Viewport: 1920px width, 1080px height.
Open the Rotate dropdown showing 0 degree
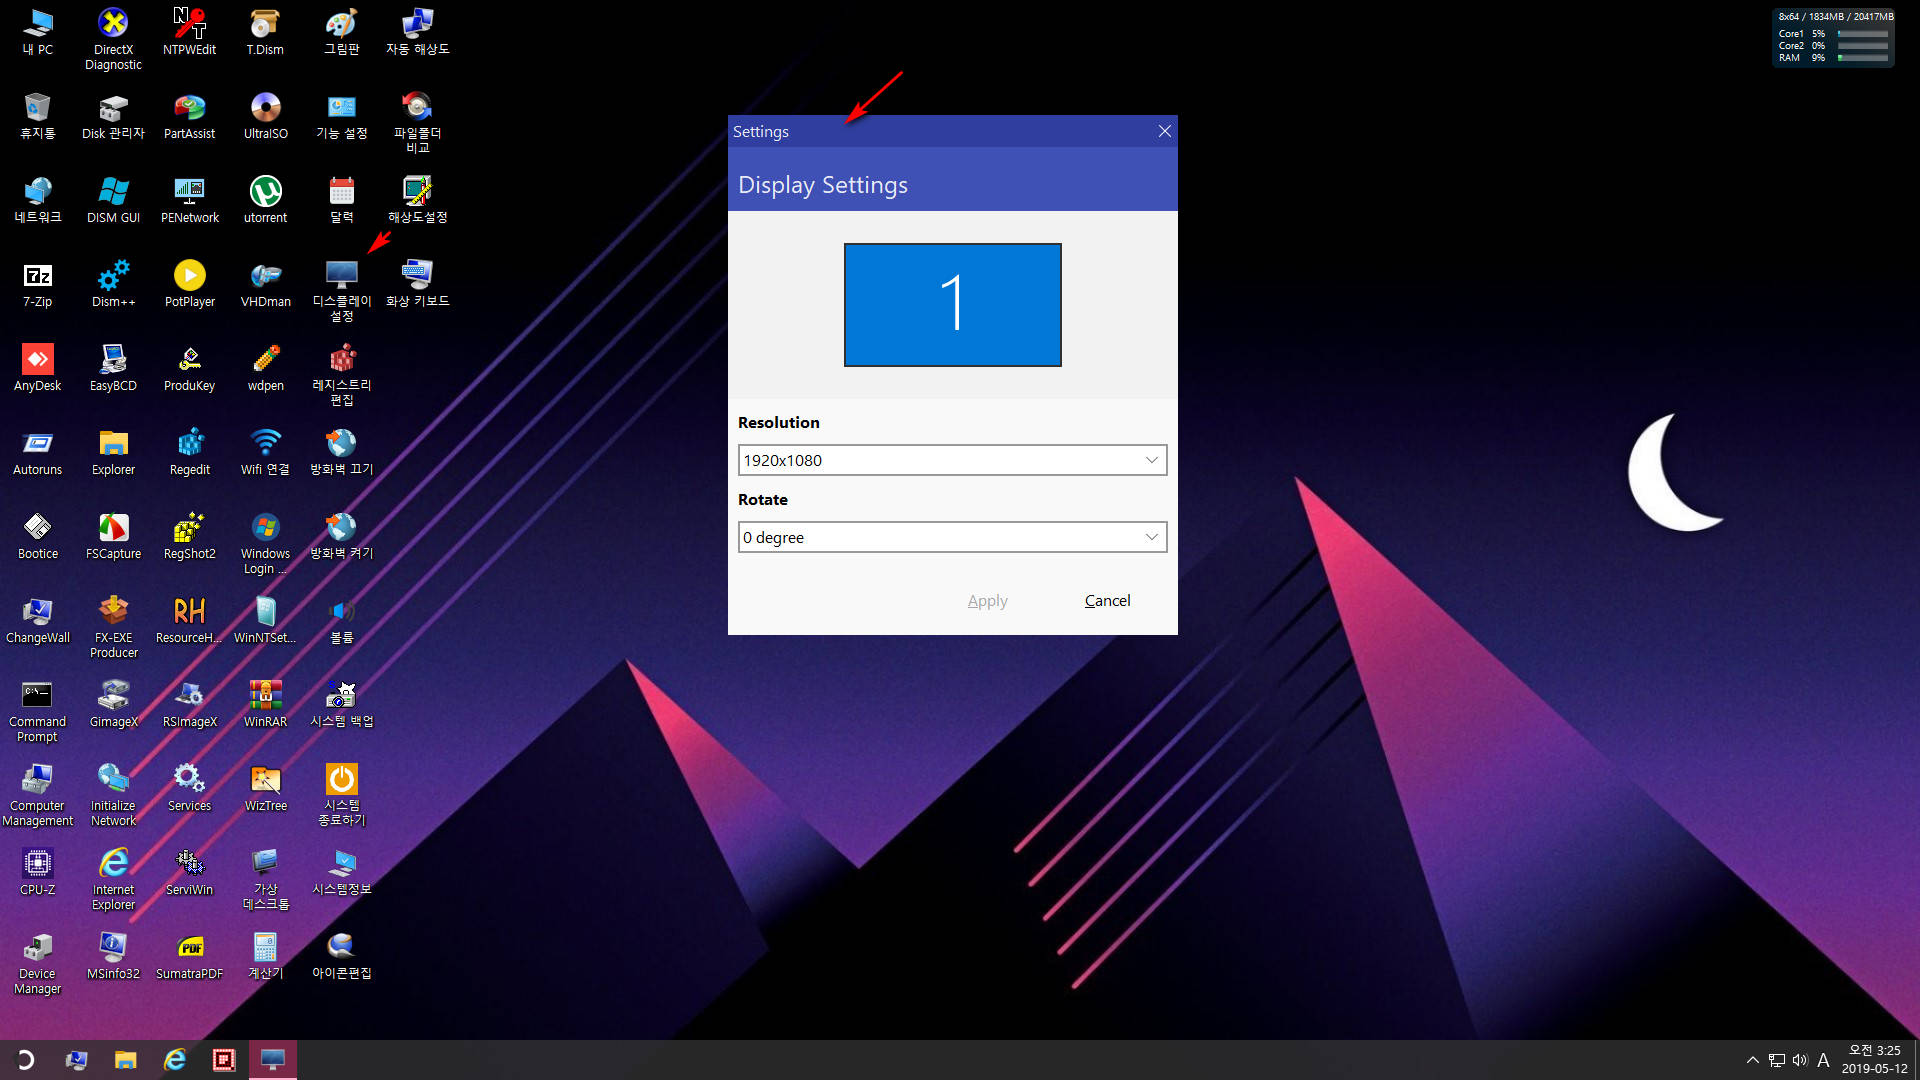coord(952,537)
